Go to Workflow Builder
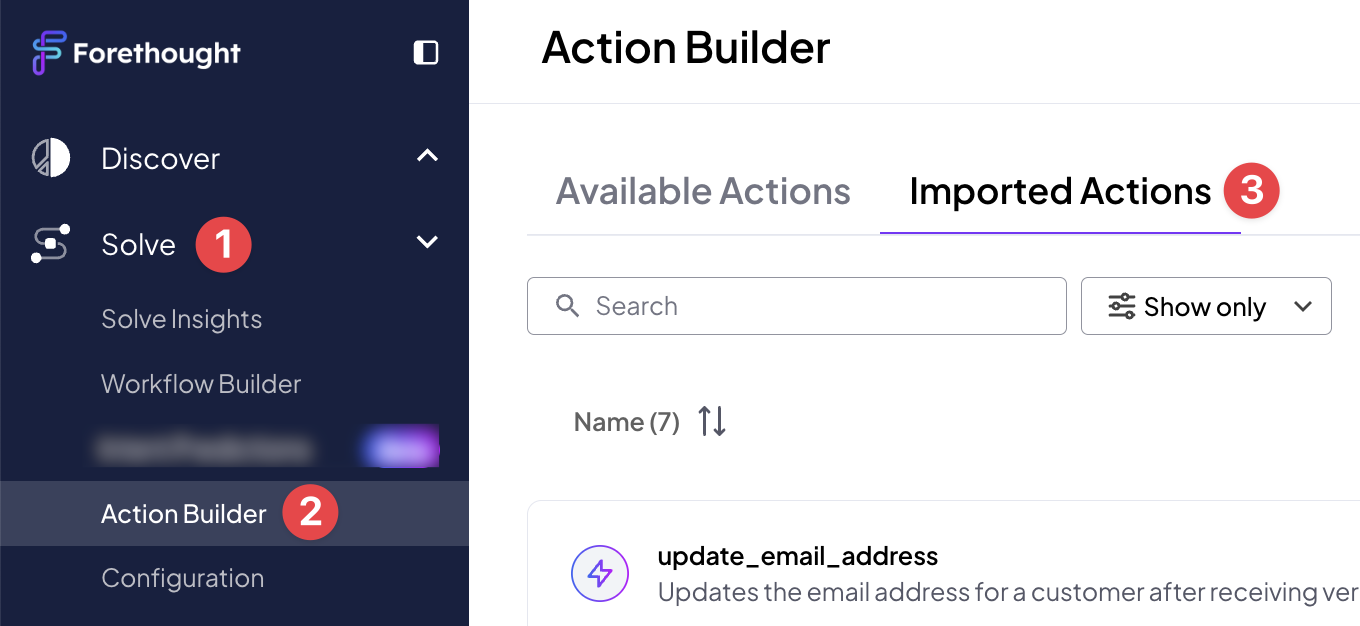 pos(201,384)
